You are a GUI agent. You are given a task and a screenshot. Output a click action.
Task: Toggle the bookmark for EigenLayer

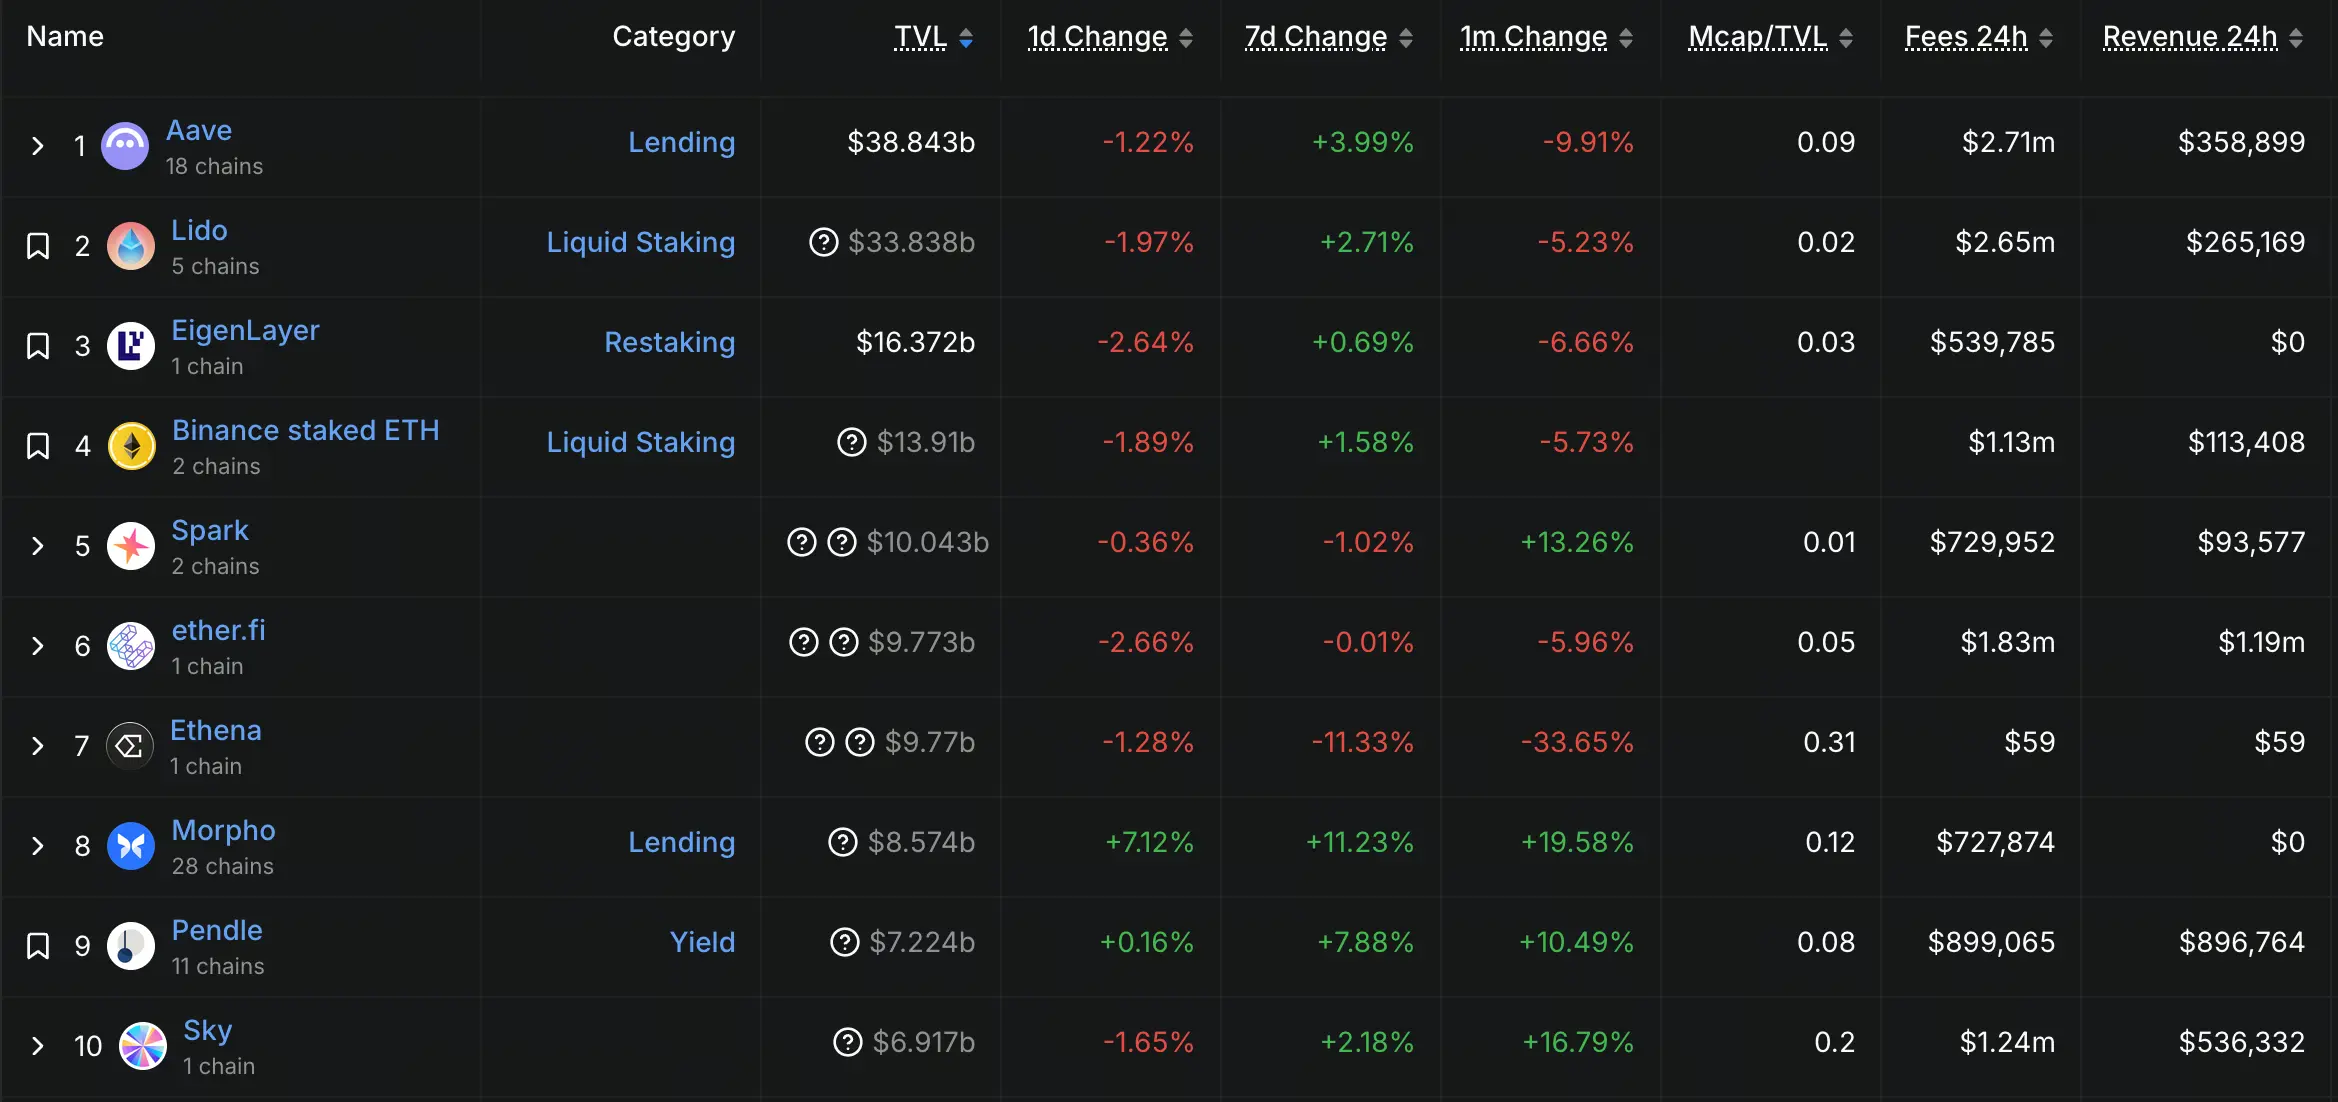point(38,346)
